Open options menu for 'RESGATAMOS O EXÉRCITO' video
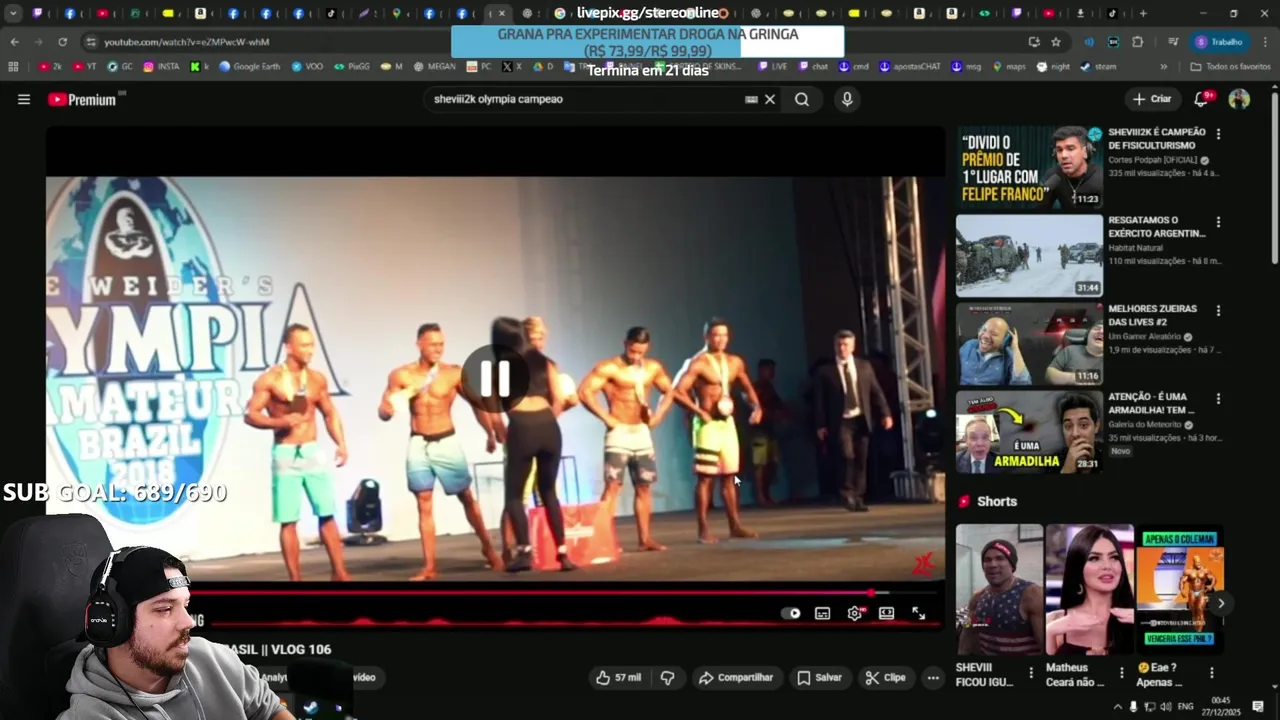 [x=1218, y=222]
